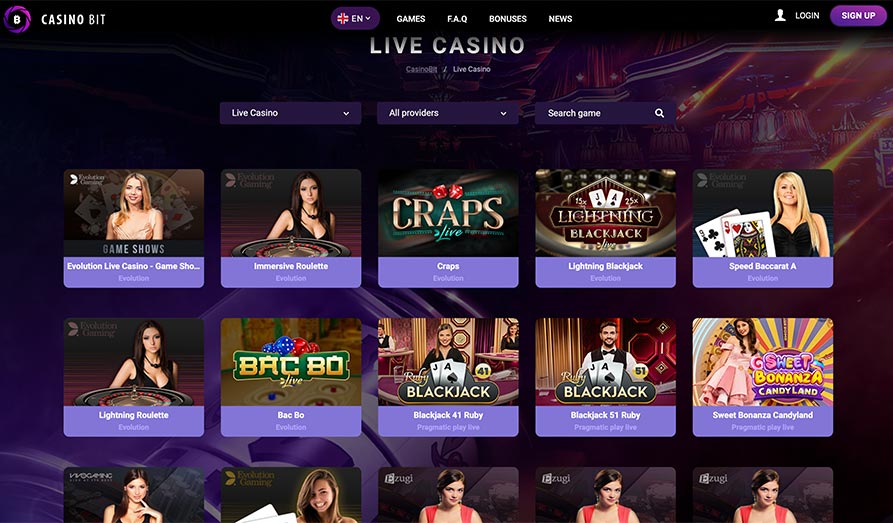Image resolution: width=893 pixels, height=523 pixels.
Task: Open the Immersive Roulette game tile
Action: tap(291, 228)
